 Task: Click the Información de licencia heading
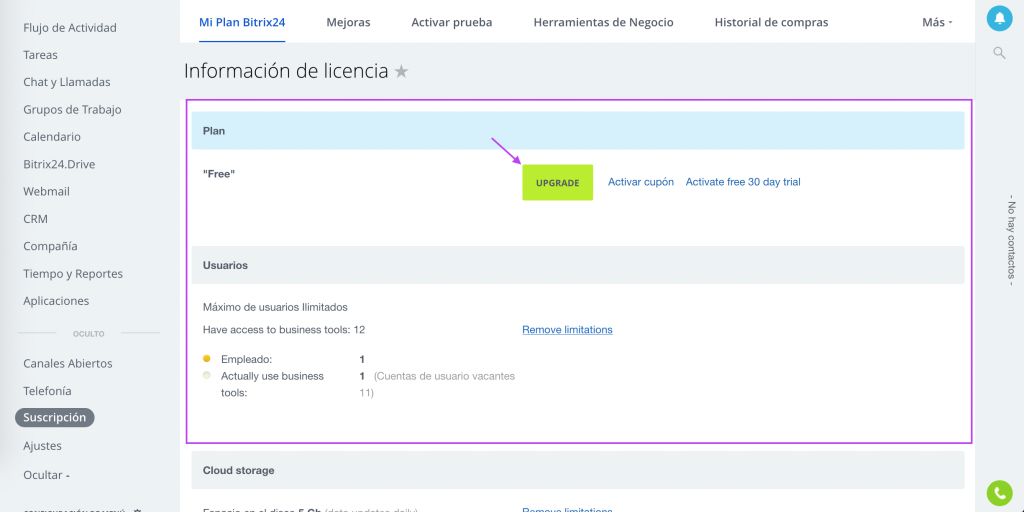[x=286, y=71]
